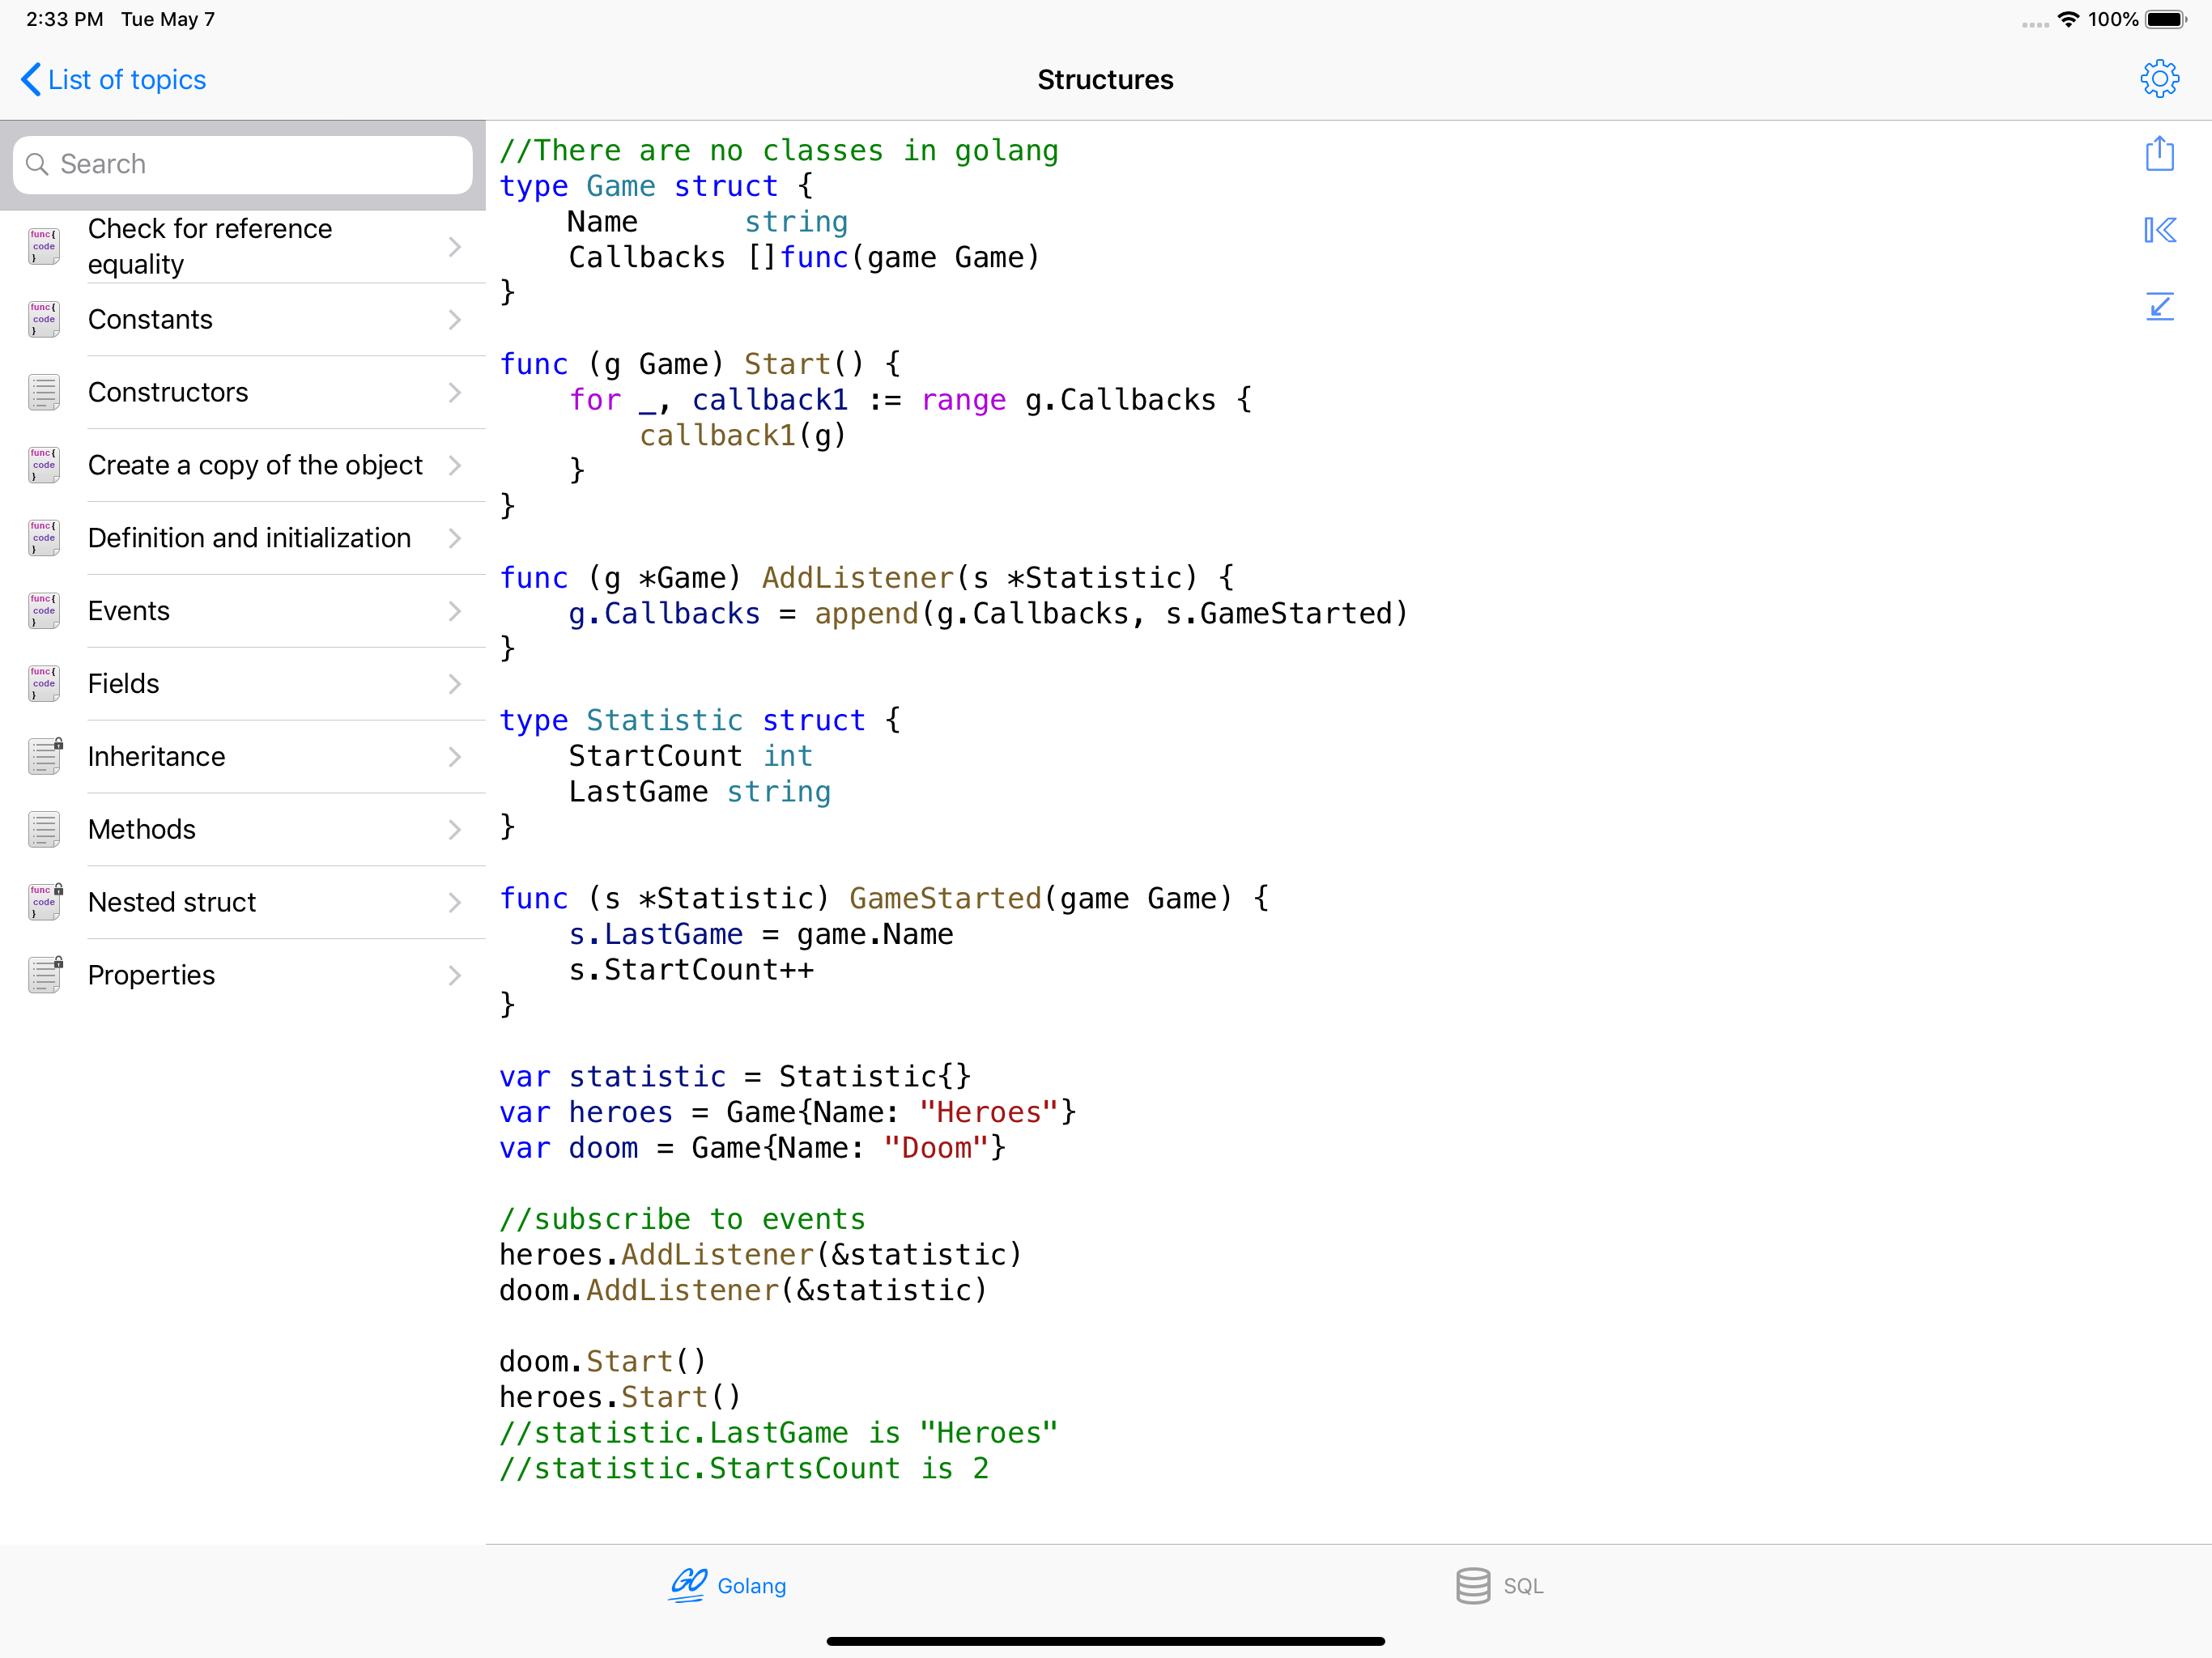Tap the share icon
The height and width of the screenshot is (1658, 2212).
point(2159,154)
